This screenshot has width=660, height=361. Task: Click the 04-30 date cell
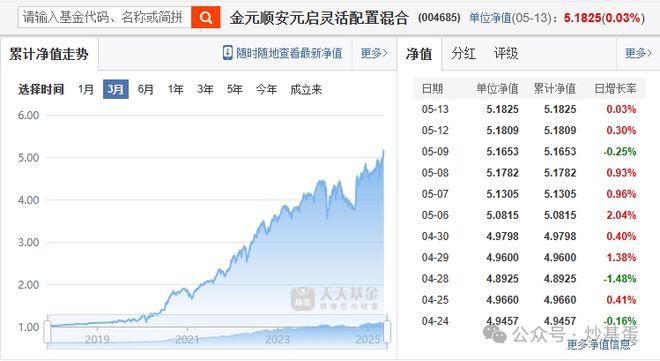click(x=435, y=236)
